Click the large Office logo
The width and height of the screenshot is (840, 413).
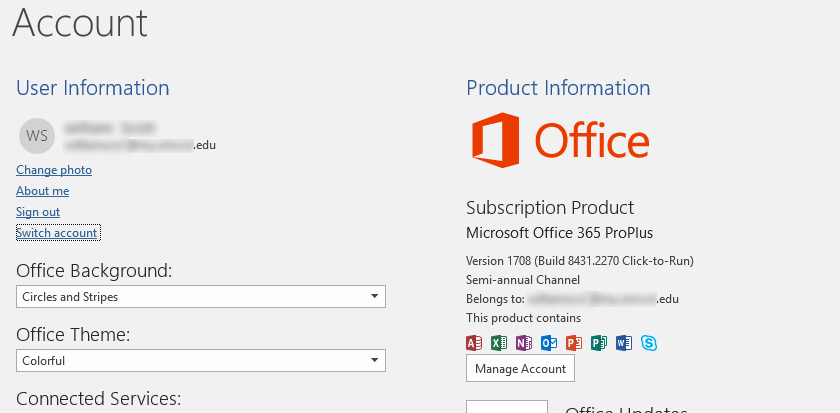coord(561,140)
